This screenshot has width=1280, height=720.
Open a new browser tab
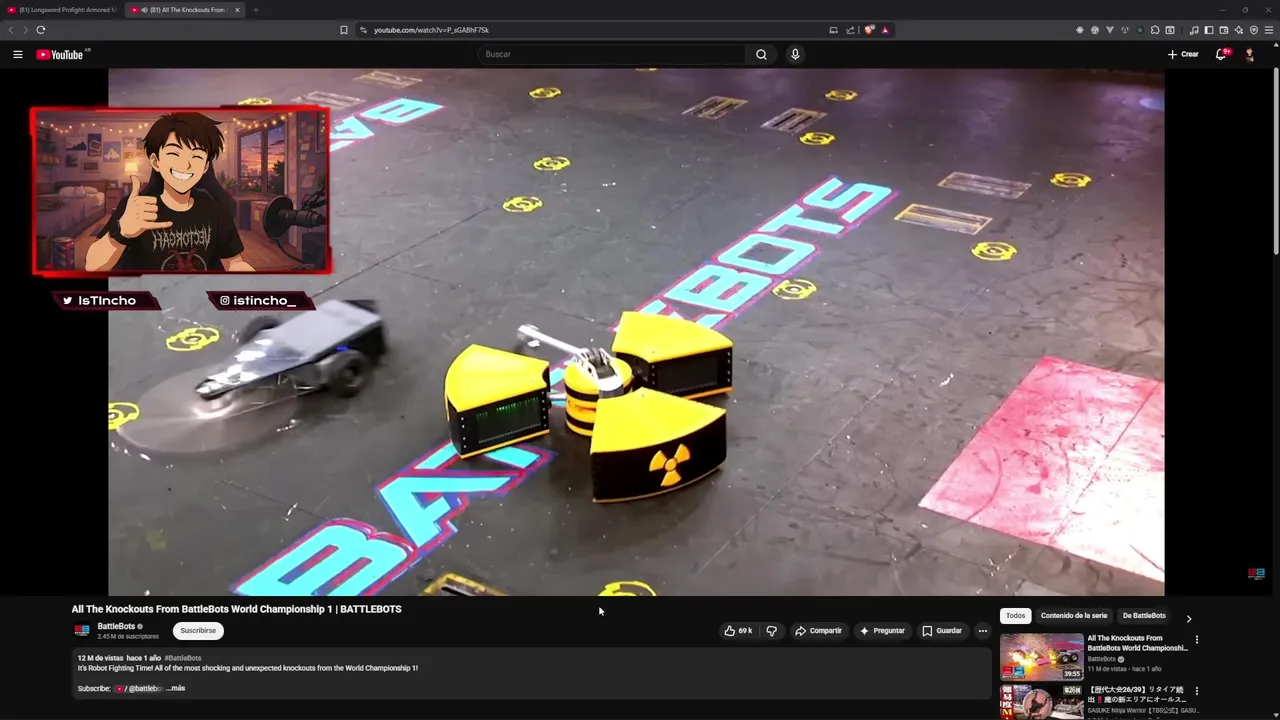click(x=255, y=10)
